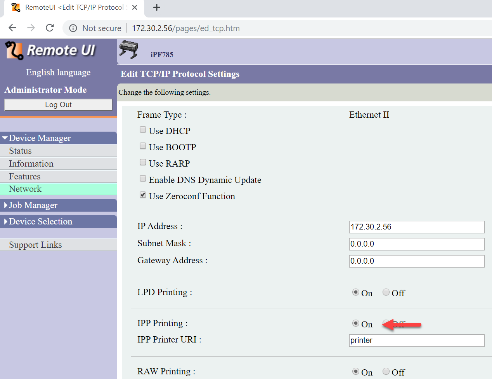Click English language link

point(58,72)
